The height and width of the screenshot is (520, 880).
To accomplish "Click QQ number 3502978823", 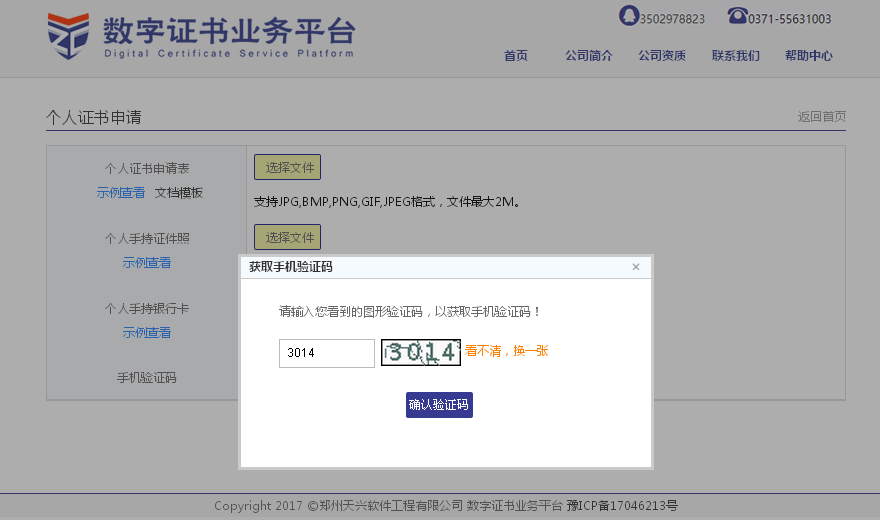I will click(x=672, y=19).
